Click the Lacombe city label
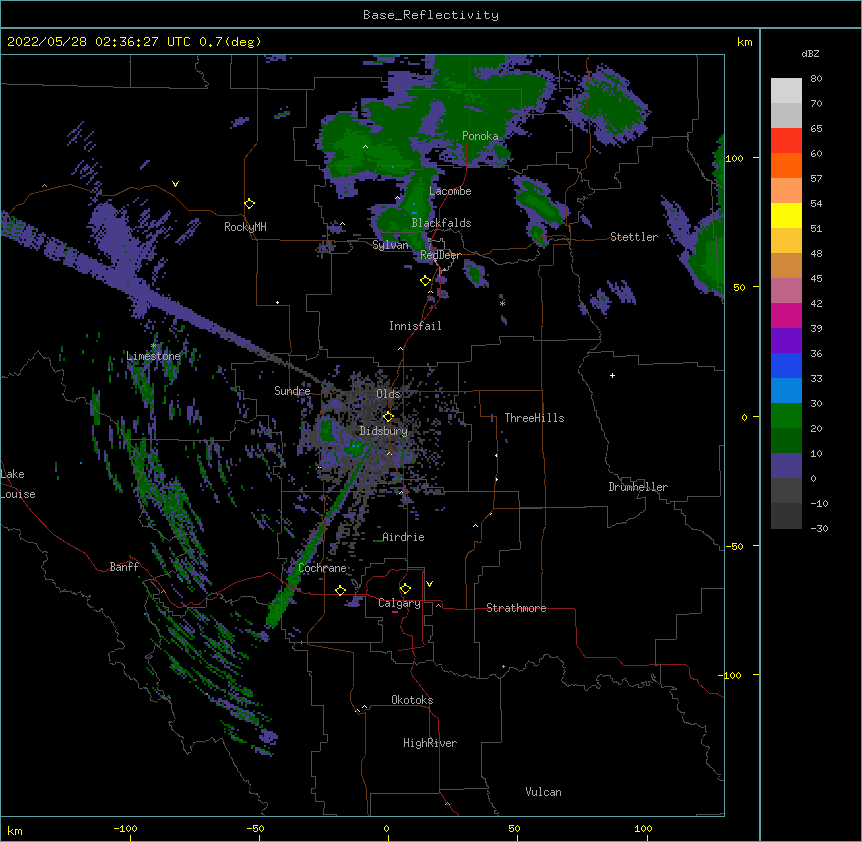The height and width of the screenshot is (842, 862). coord(450,191)
